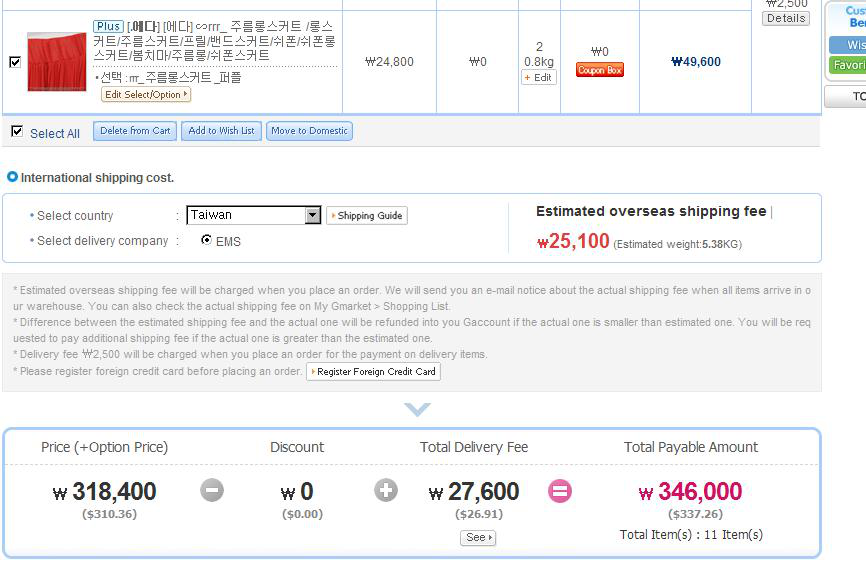Viewport: 866px width, 564px height.
Task: Click the Edit quantity button
Action: (539, 77)
